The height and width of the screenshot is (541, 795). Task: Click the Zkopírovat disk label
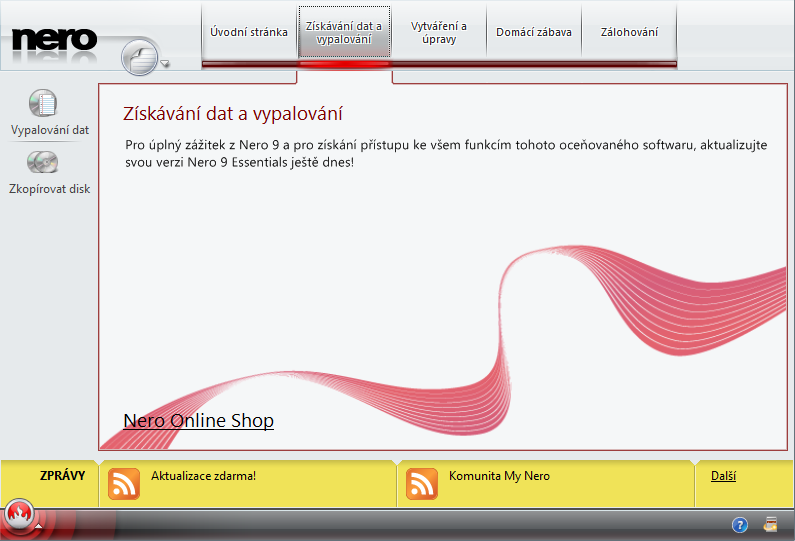tap(50, 189)
